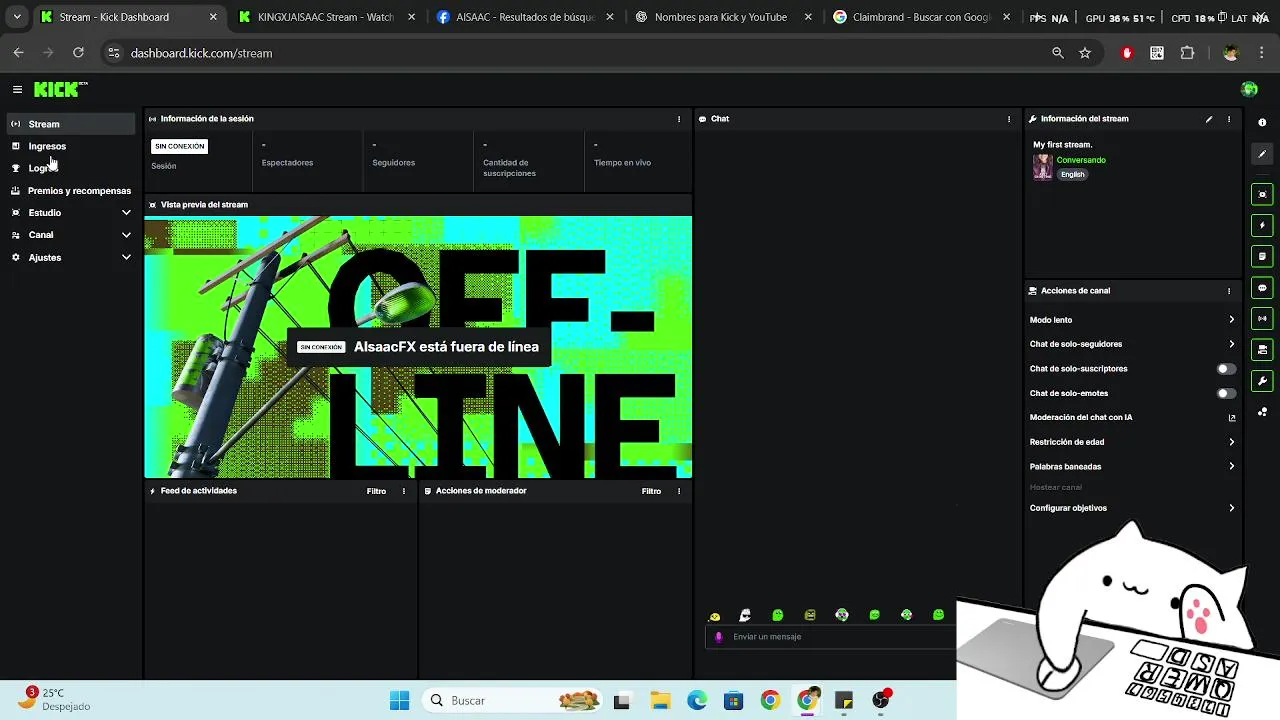The width and height of the screenshot is (1280, 720).
Task: Select the angry olive-colored emote
Action: pos(810,615)
